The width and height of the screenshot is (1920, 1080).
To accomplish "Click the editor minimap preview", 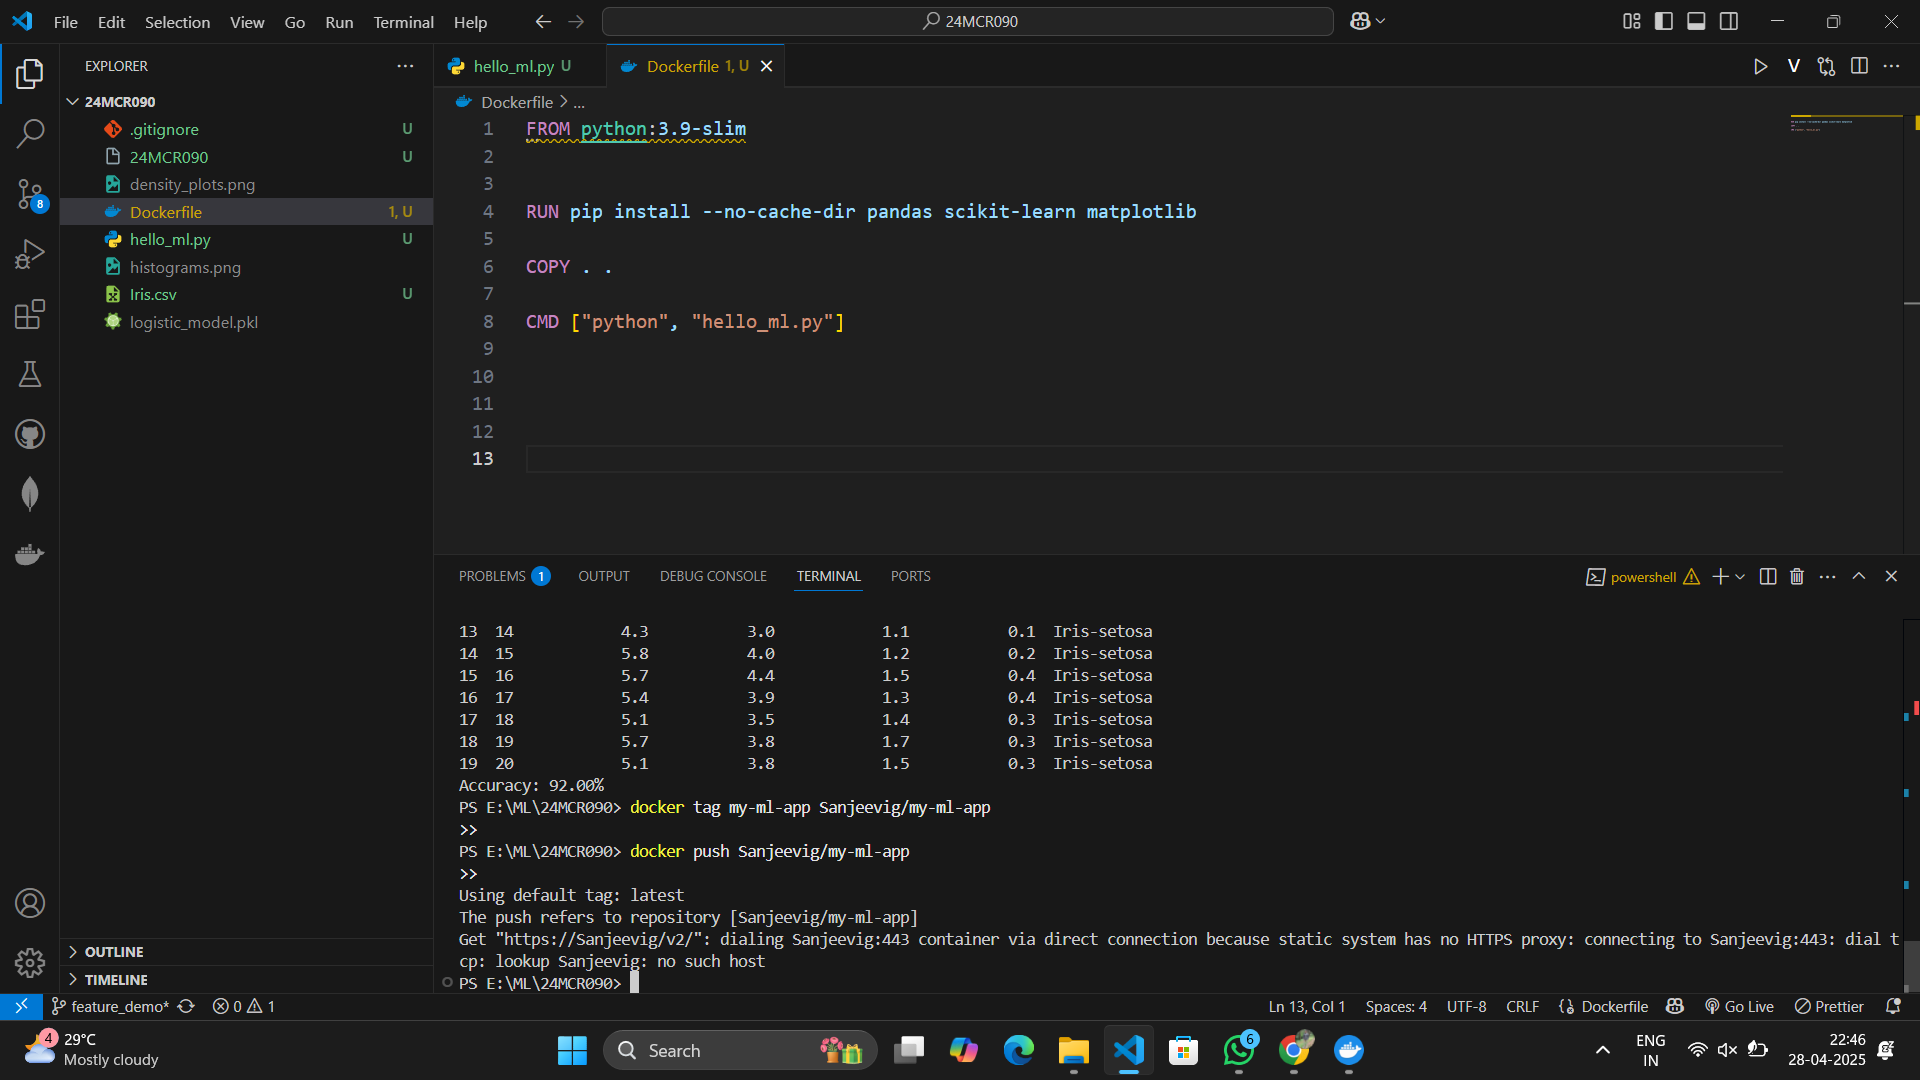I will coord(1845,124).
